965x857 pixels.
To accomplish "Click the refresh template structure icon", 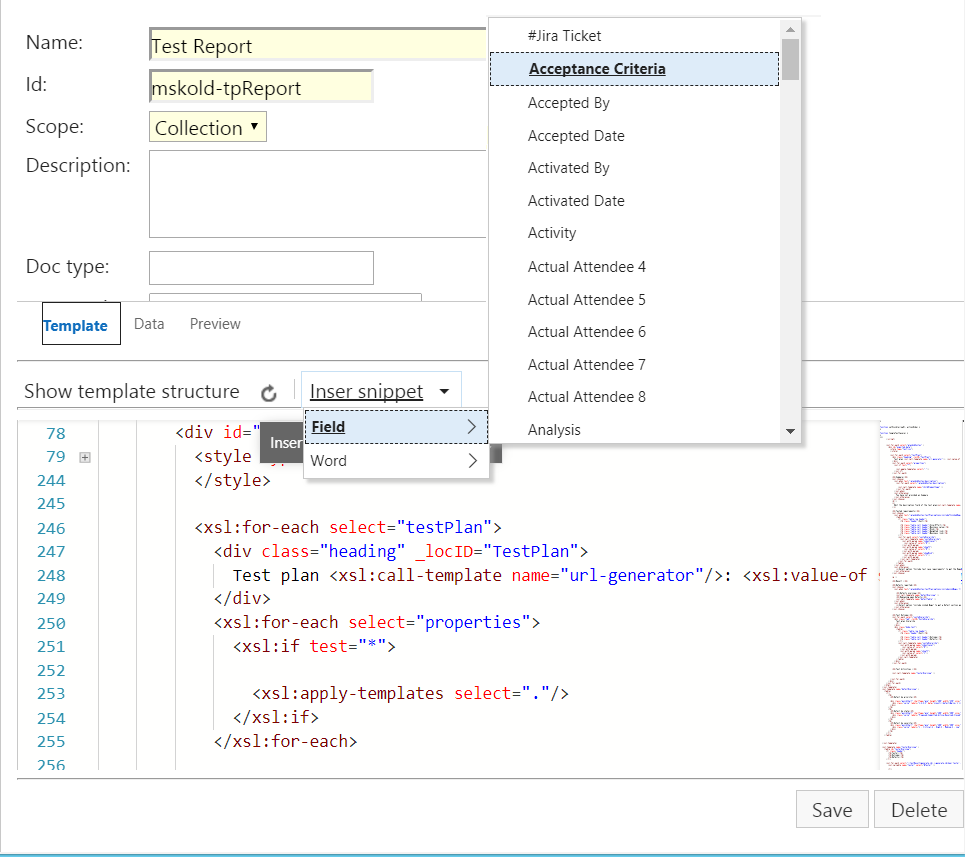I will click(268, 393).
